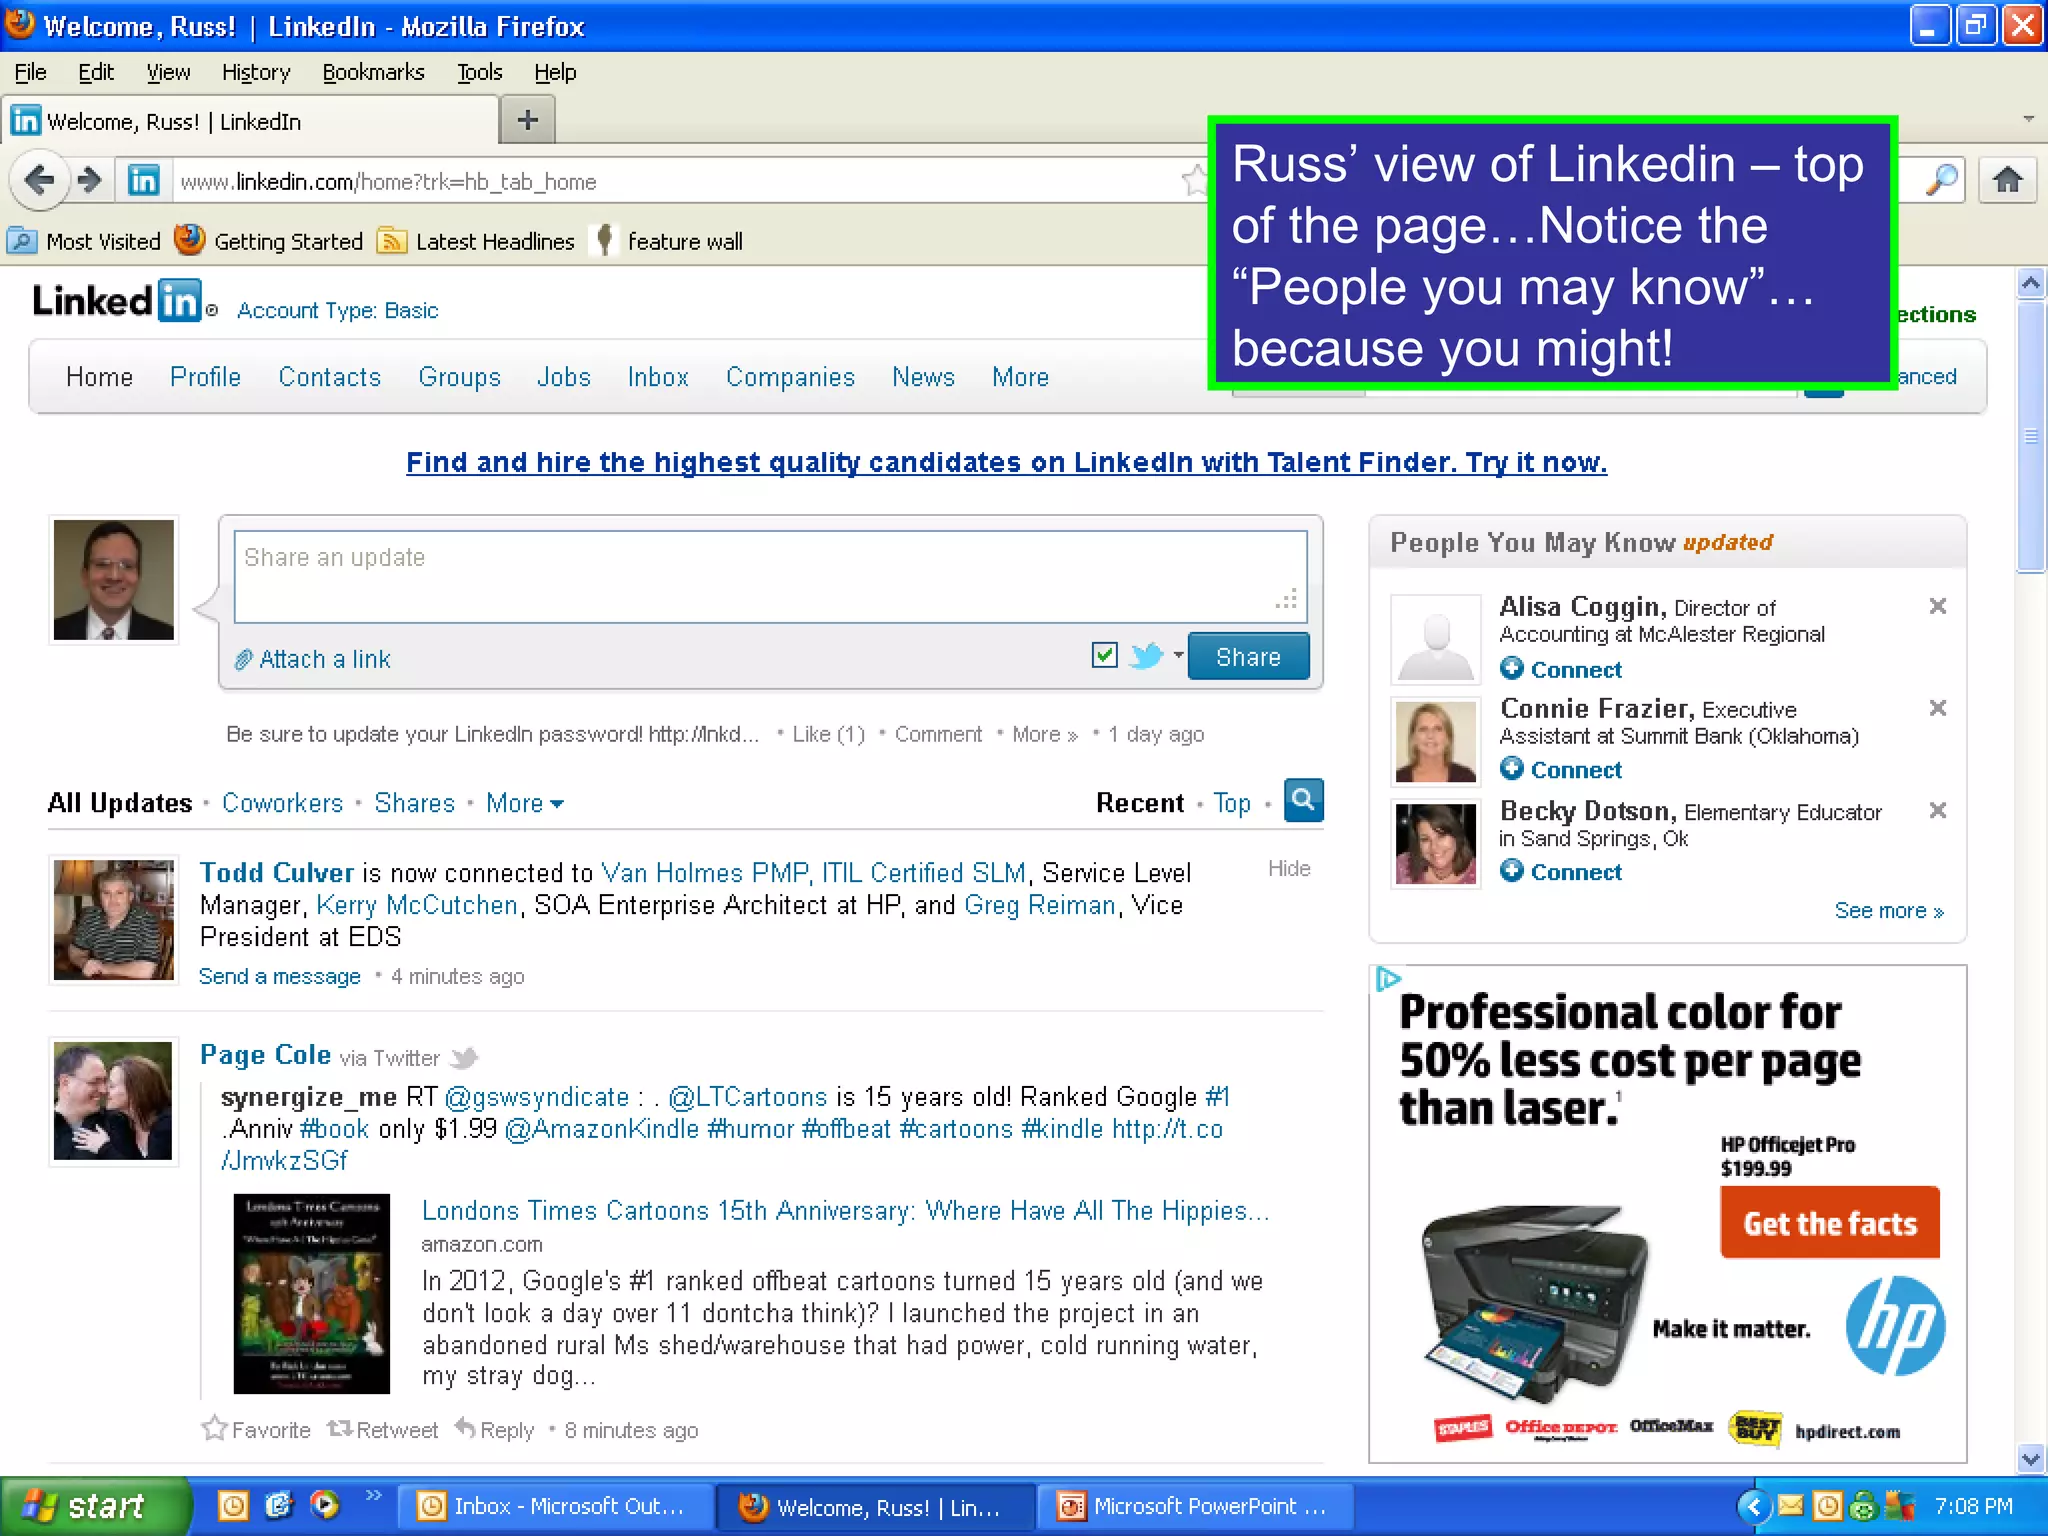Go to LinkedIn Contacts nav item

point(329,377)
